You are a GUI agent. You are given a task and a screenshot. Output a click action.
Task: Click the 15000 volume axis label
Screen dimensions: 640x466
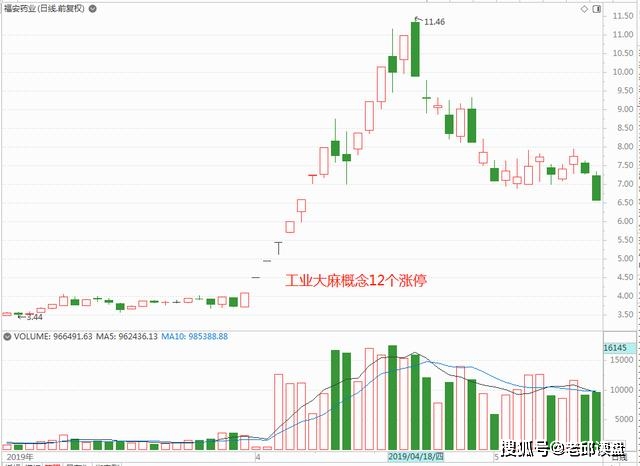pyautogui.click(x=622, y=360)
